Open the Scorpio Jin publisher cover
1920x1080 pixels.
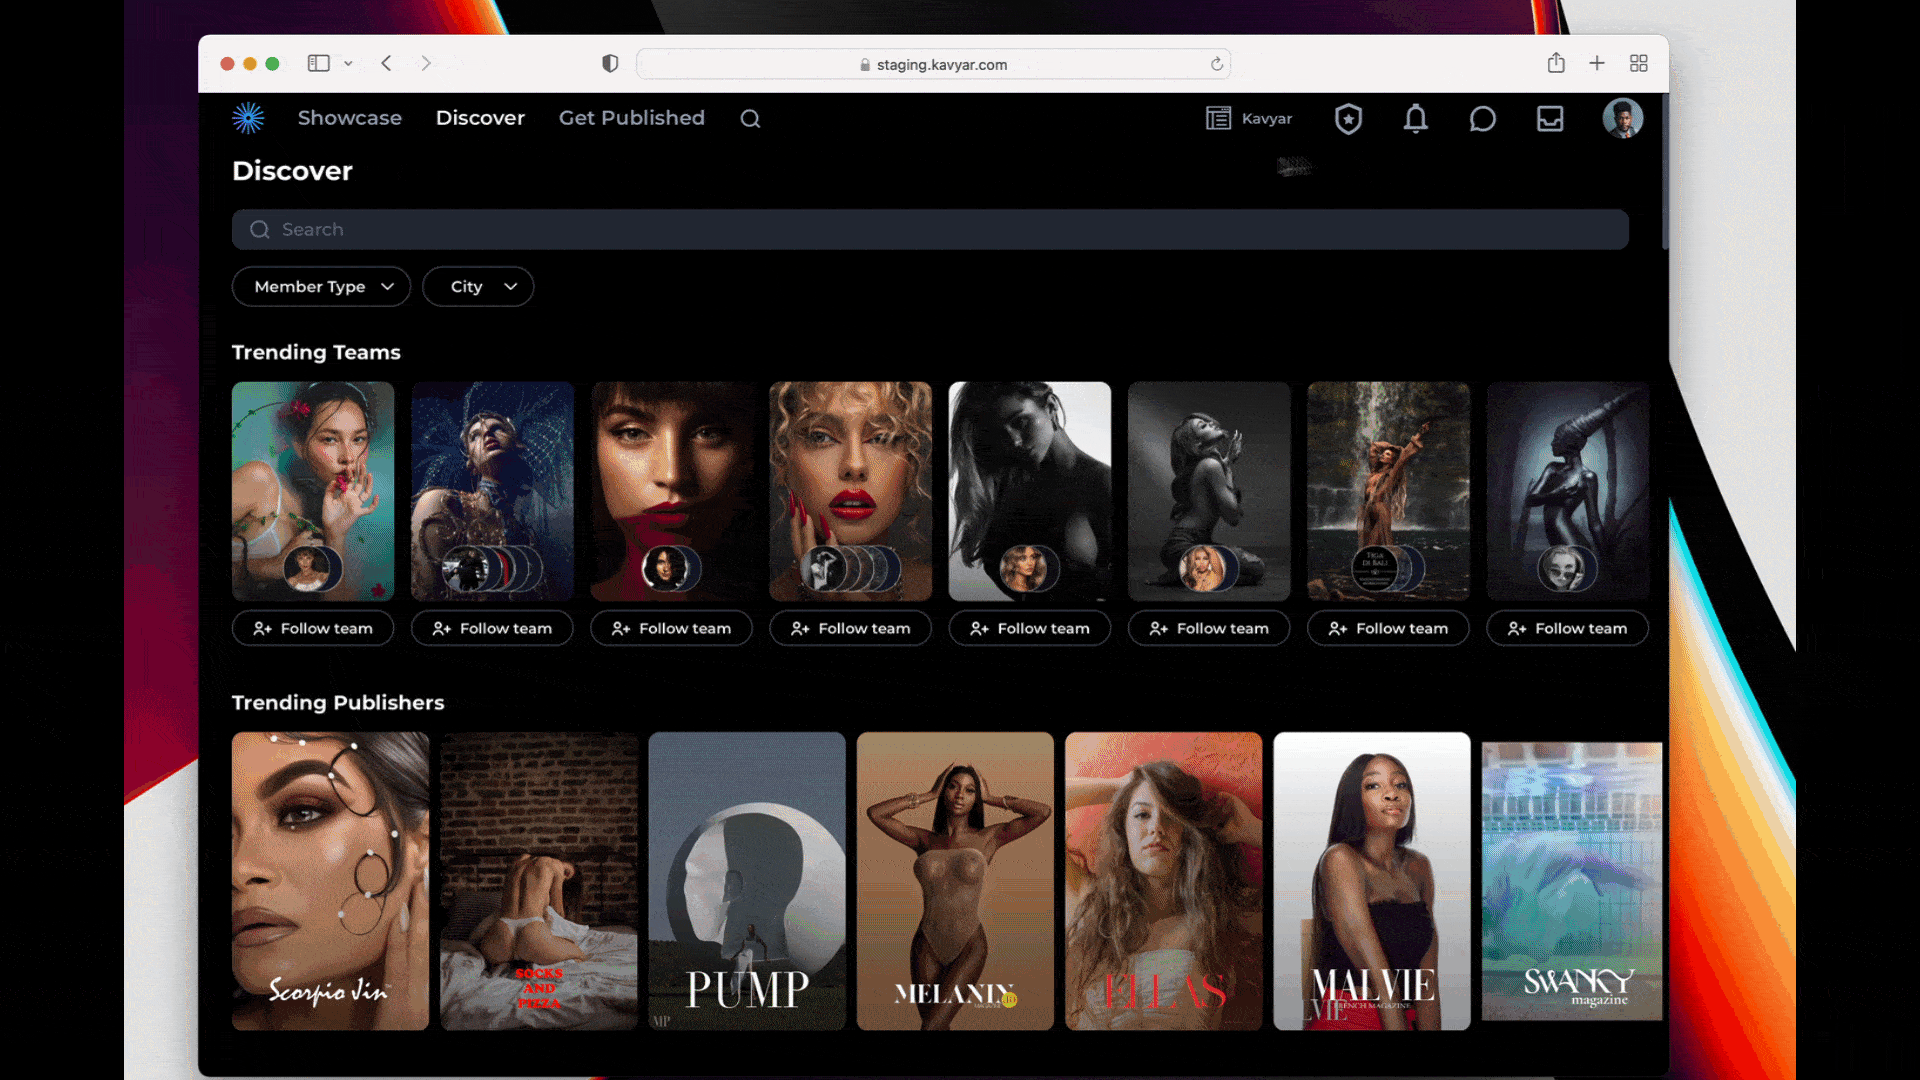[330, 881]
